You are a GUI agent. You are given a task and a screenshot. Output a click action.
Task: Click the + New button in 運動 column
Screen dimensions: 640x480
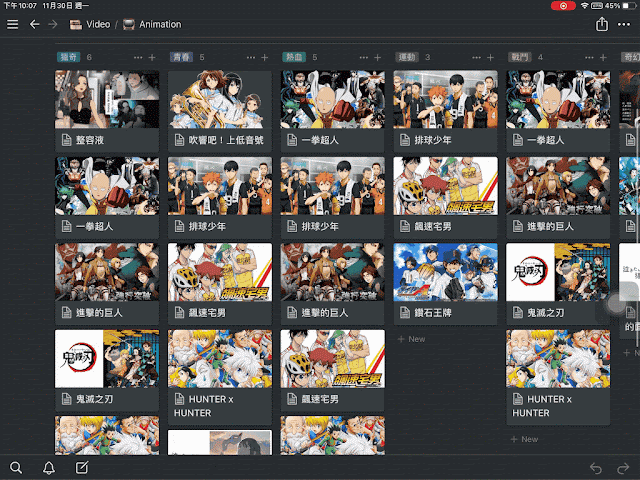pos(411,339)
